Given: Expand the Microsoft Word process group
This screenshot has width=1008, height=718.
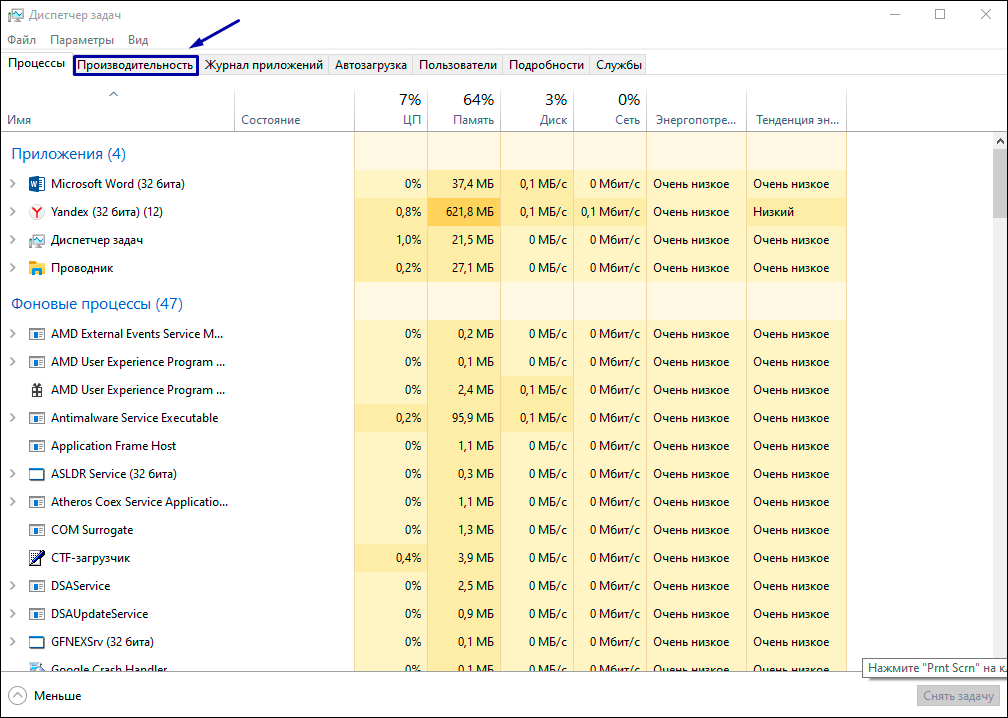Looking at the screenshot, I should point(13,184).
